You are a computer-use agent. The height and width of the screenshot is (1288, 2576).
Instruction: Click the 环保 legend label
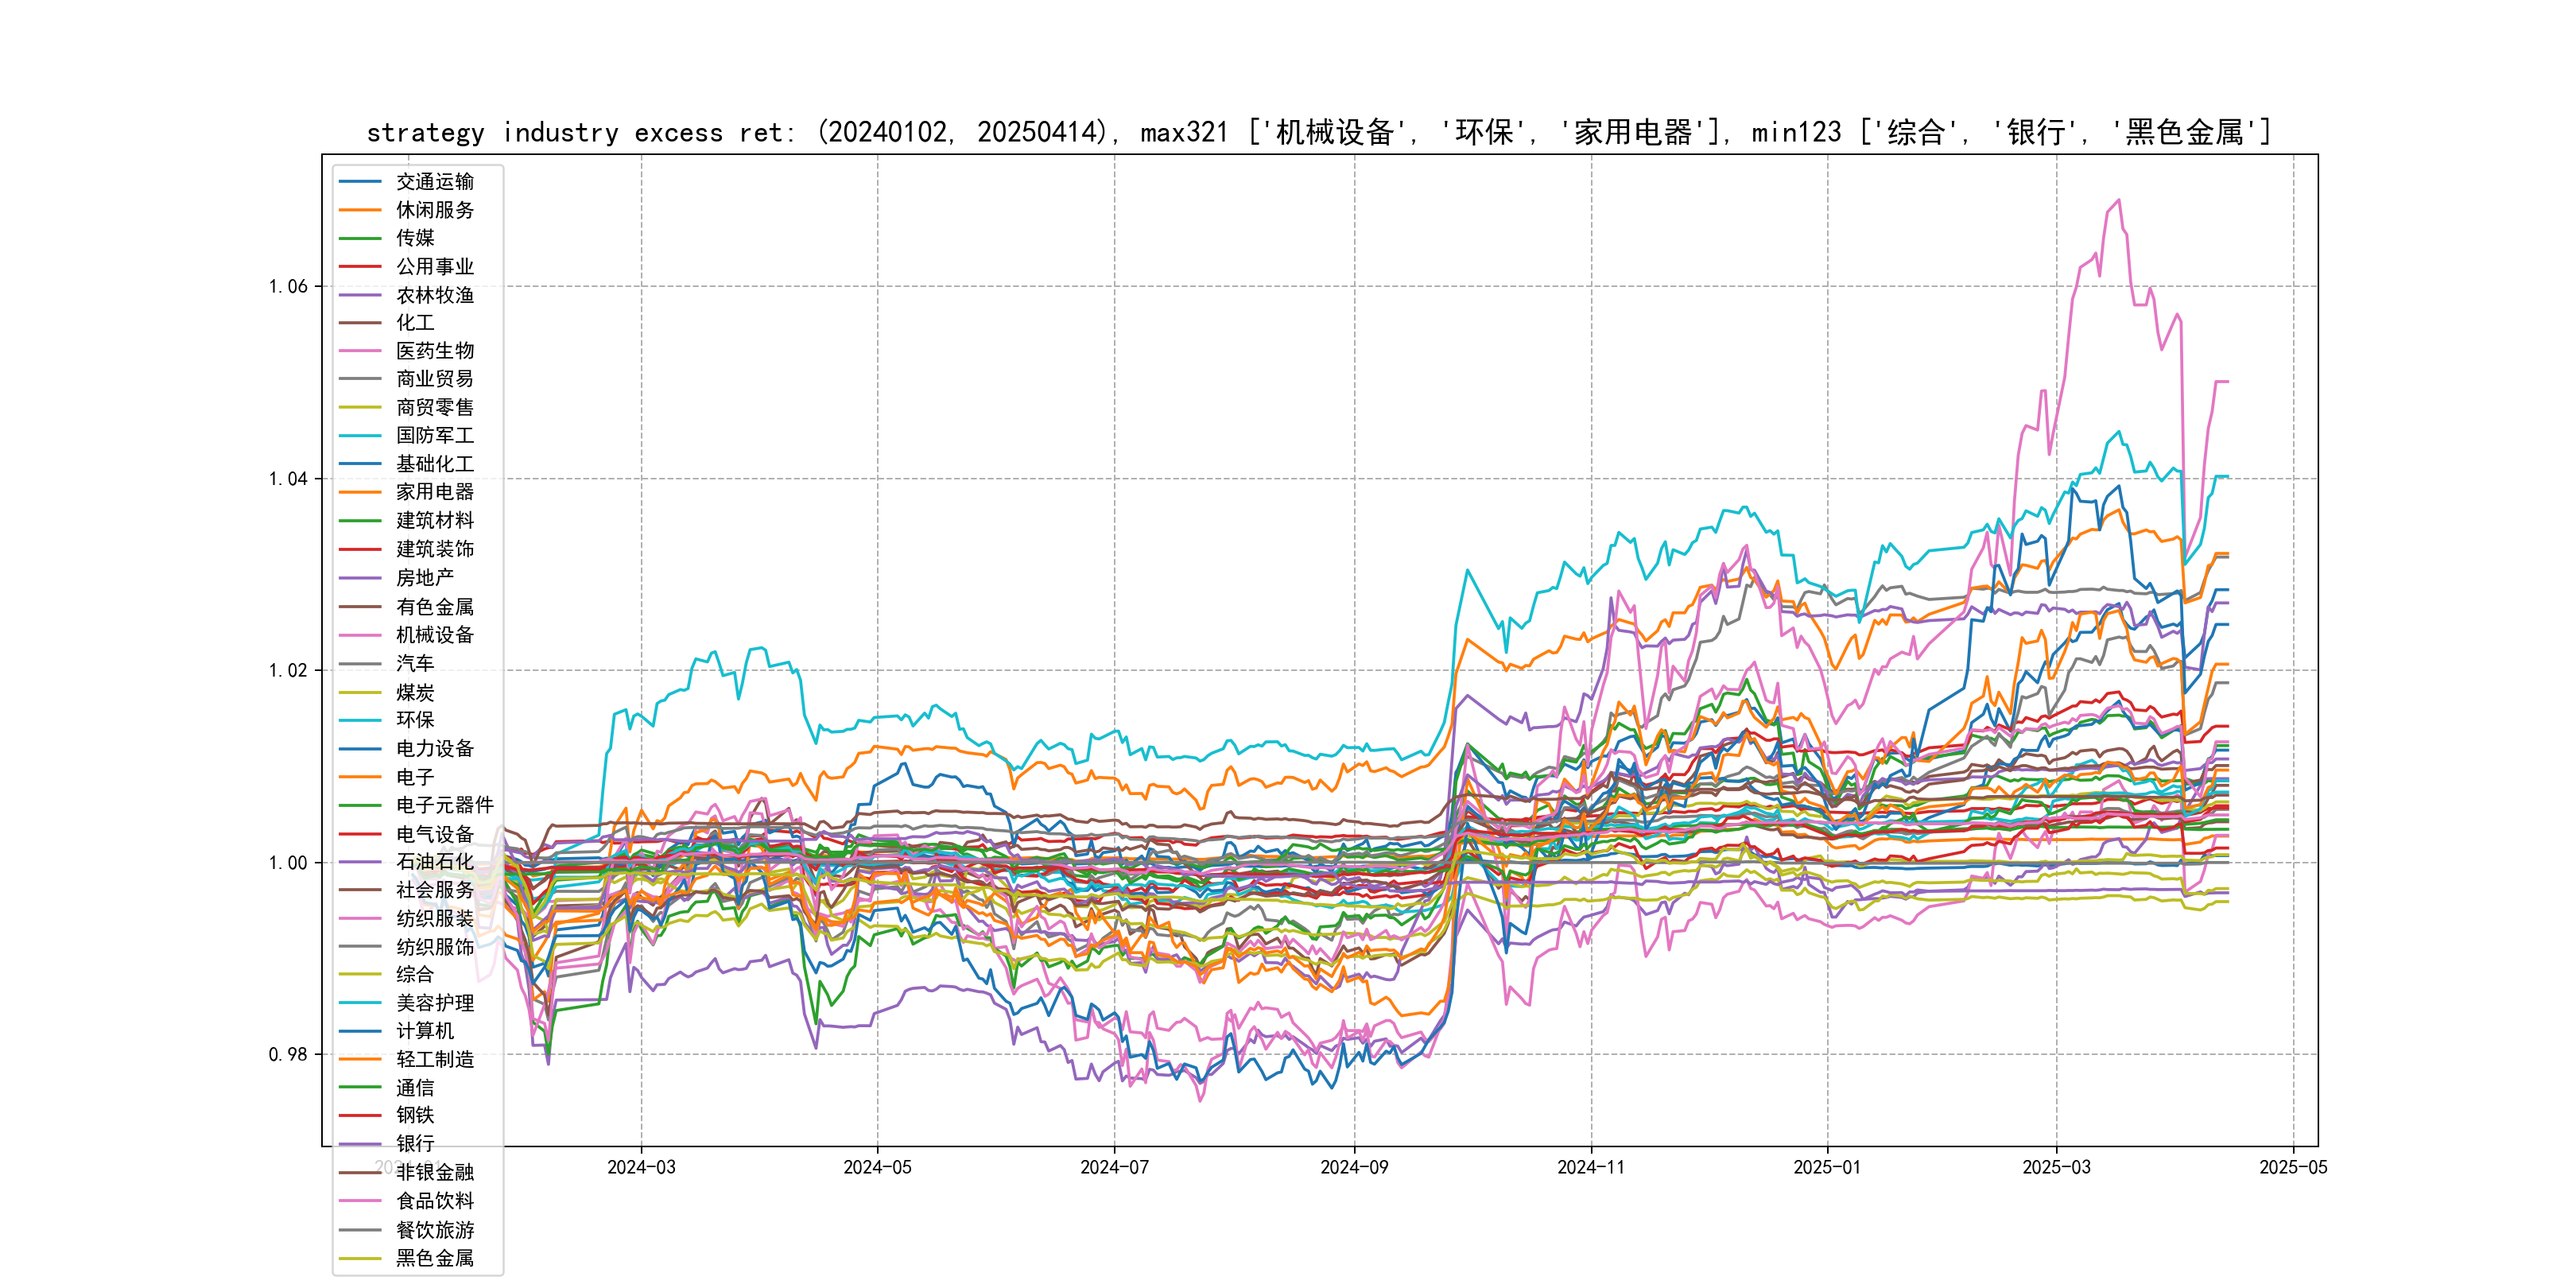pos(415,720)
